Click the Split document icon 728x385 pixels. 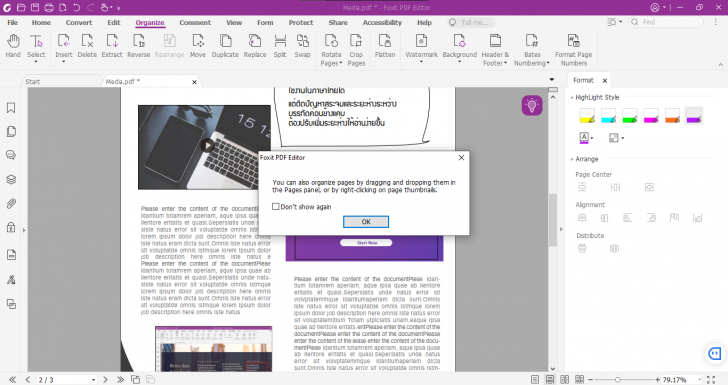pos(280,46)
